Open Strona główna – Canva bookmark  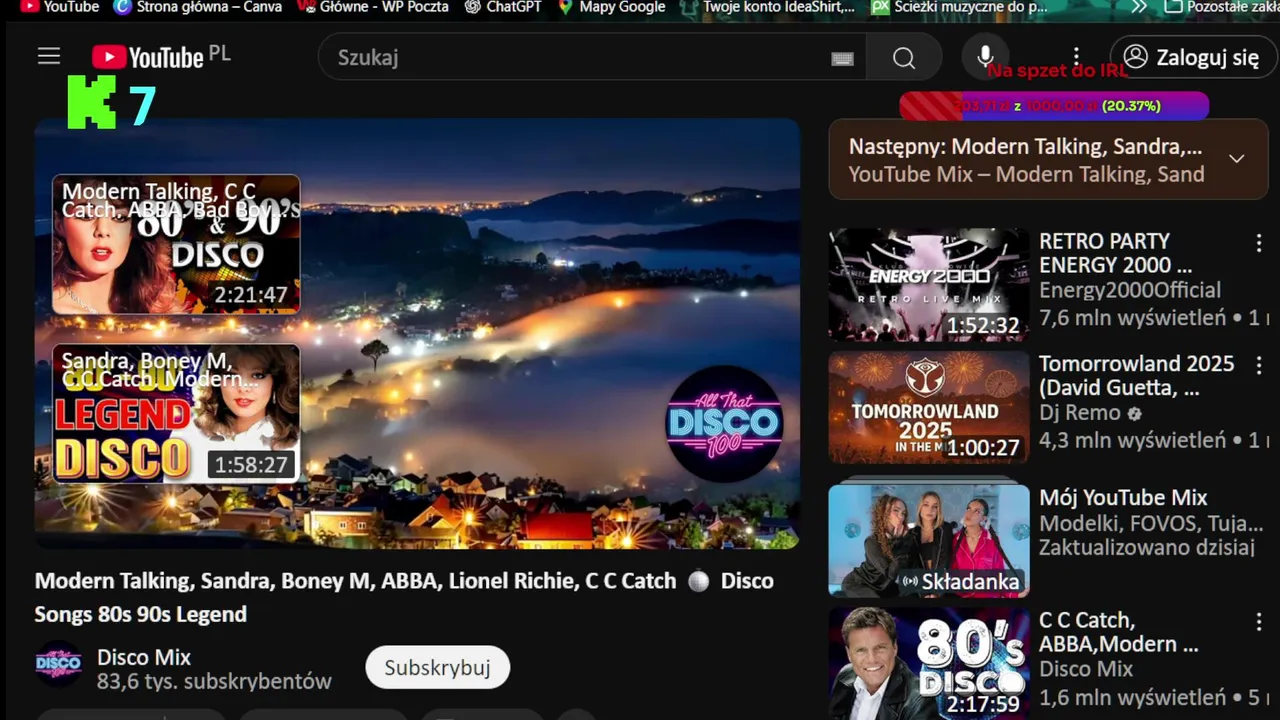click(x=198, y=7)
